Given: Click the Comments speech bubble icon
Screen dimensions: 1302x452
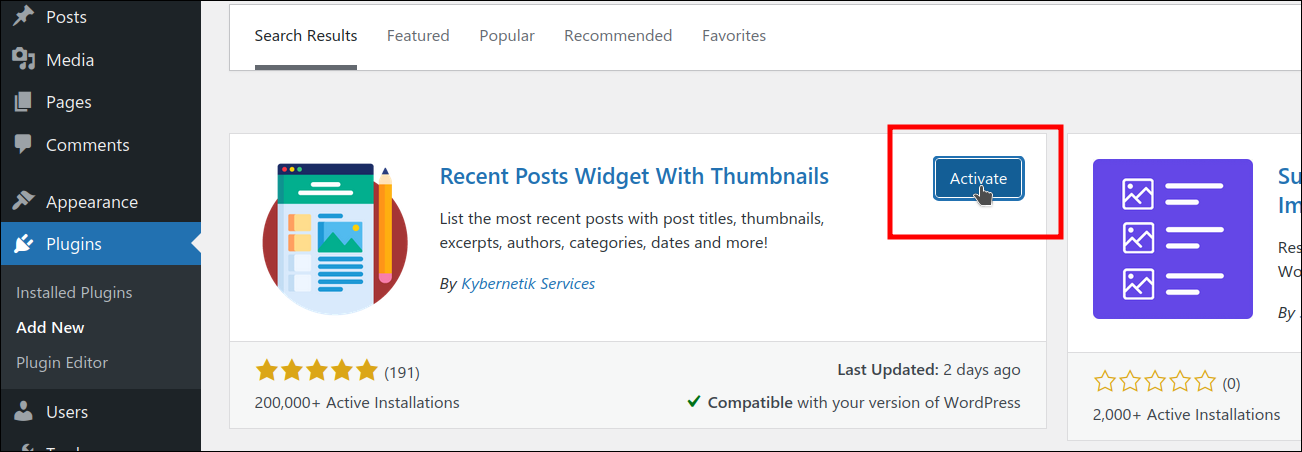Looking at the screenshot, I should tap(24, 144).
